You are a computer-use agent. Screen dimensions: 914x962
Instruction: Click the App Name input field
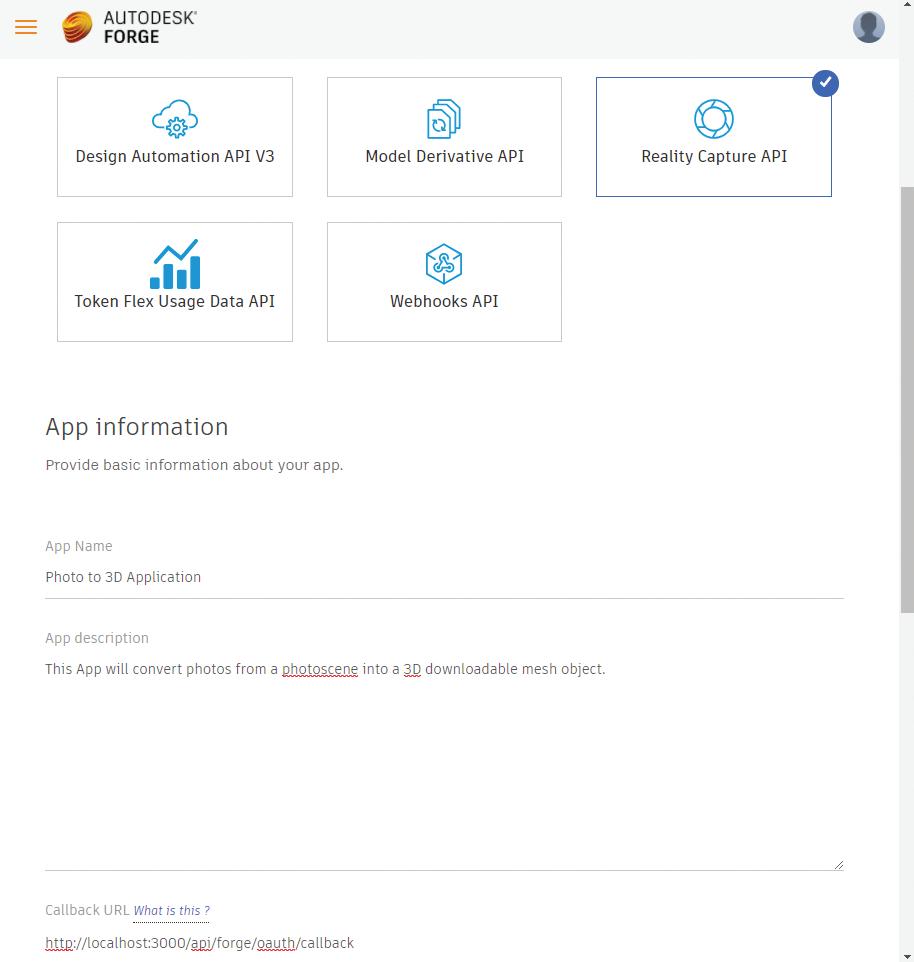(444, 577)
